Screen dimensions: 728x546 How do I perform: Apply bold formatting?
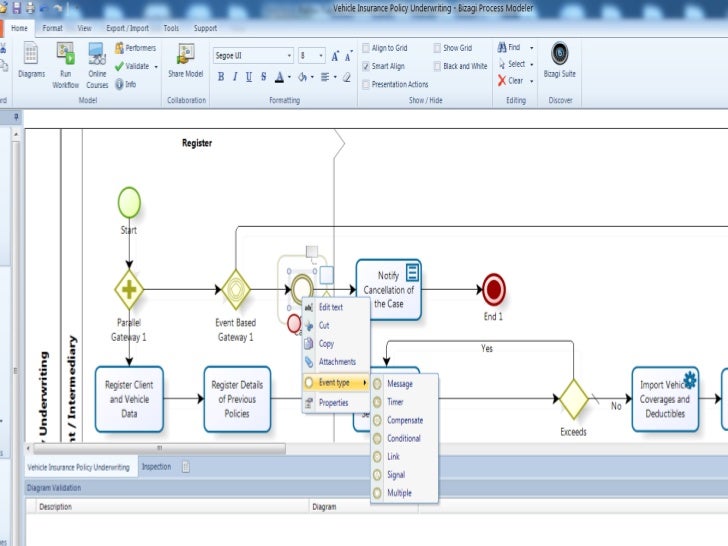coord(221,77)
